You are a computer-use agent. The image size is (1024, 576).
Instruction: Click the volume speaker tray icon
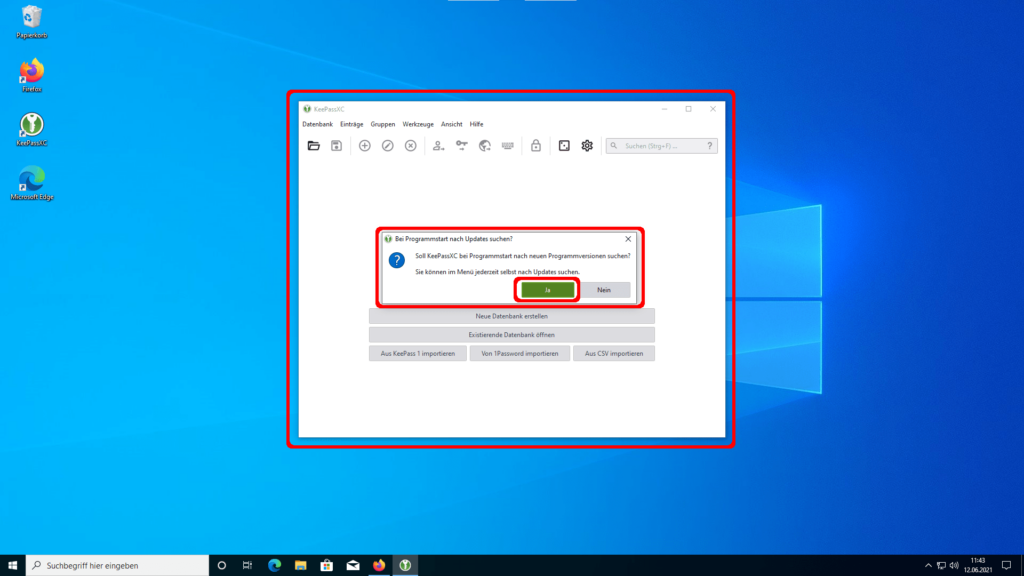(x=954, y=566)
